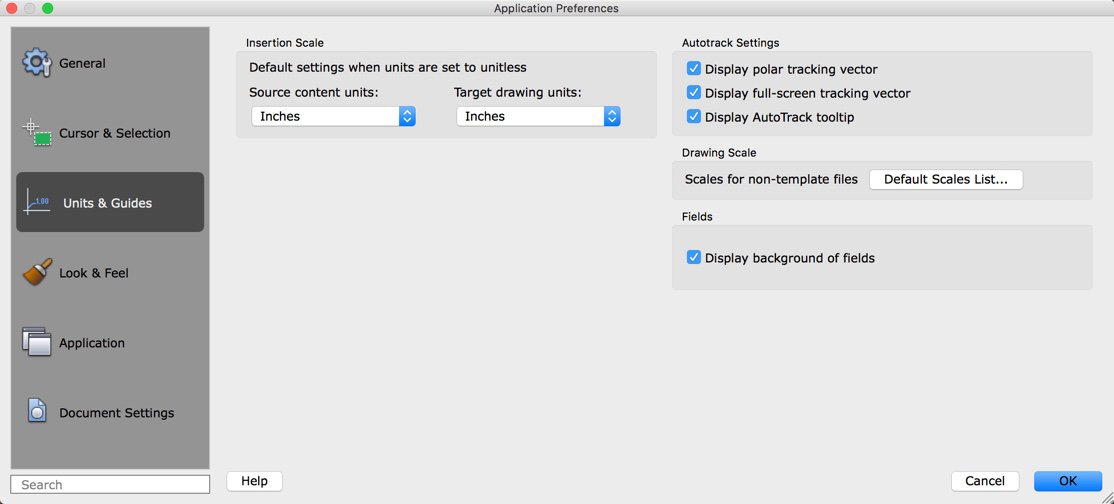Disable Display polar tracking vector
The height and width of the screenshot is (504, 1114).
click(x=693, y=69)
